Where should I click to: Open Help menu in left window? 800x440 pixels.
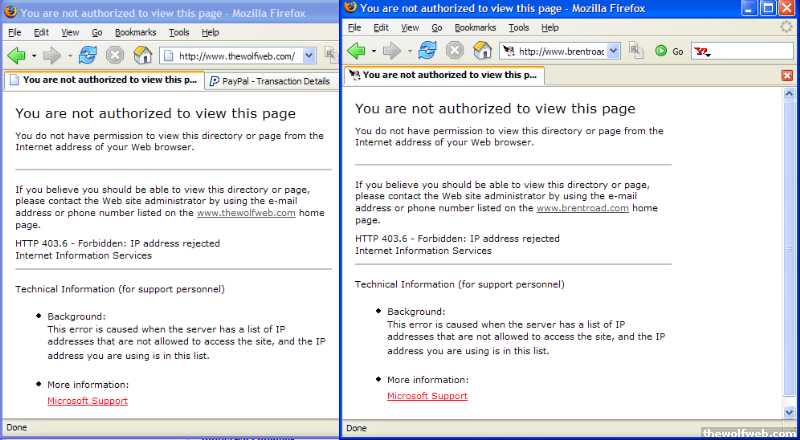[210, 32]
